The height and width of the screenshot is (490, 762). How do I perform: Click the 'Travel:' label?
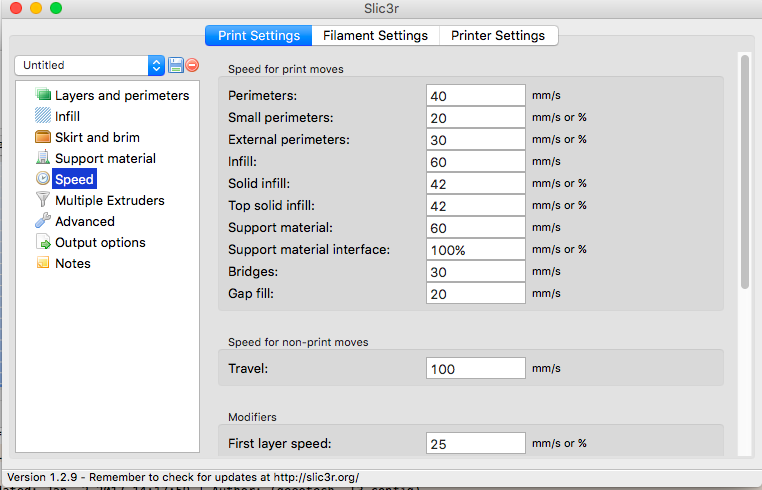248,368
